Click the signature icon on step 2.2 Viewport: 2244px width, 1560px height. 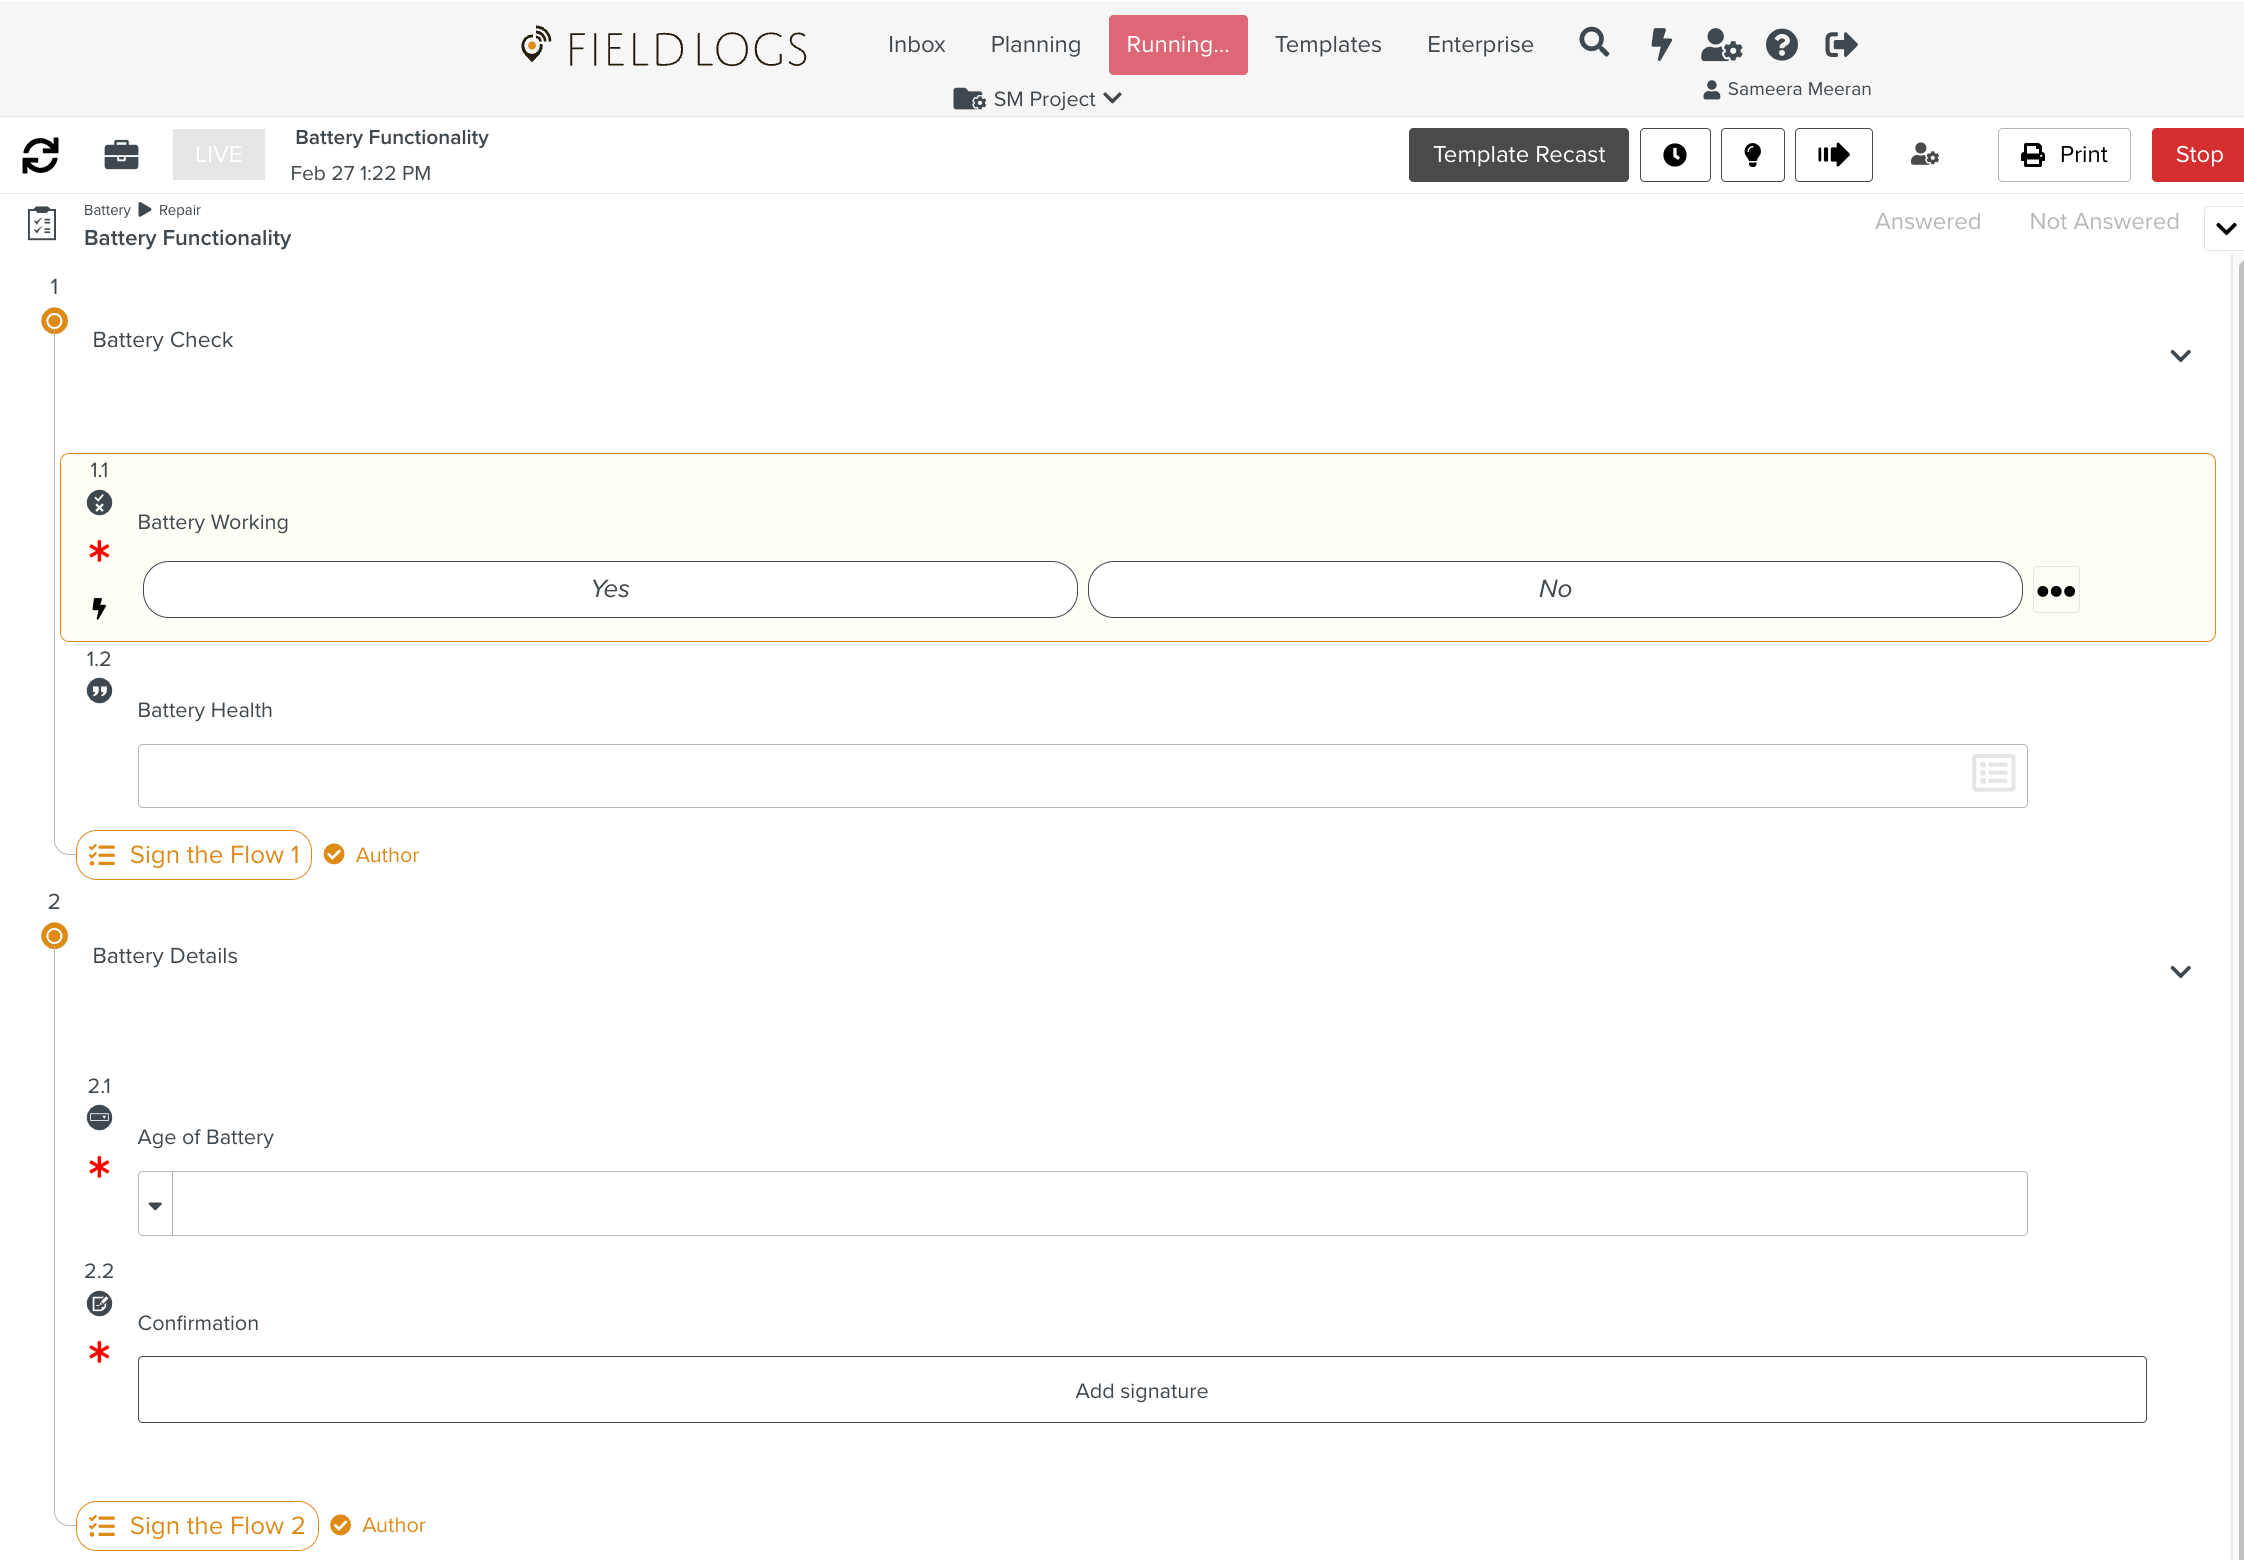[x=99, y=1303]
